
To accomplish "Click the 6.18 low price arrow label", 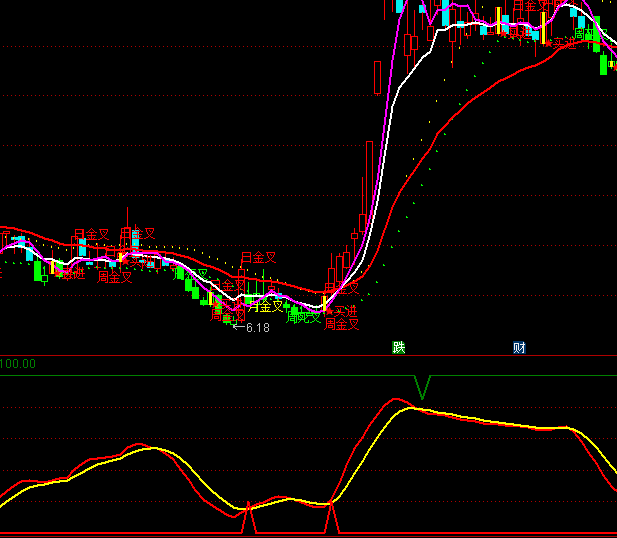I will pos(251,327).
